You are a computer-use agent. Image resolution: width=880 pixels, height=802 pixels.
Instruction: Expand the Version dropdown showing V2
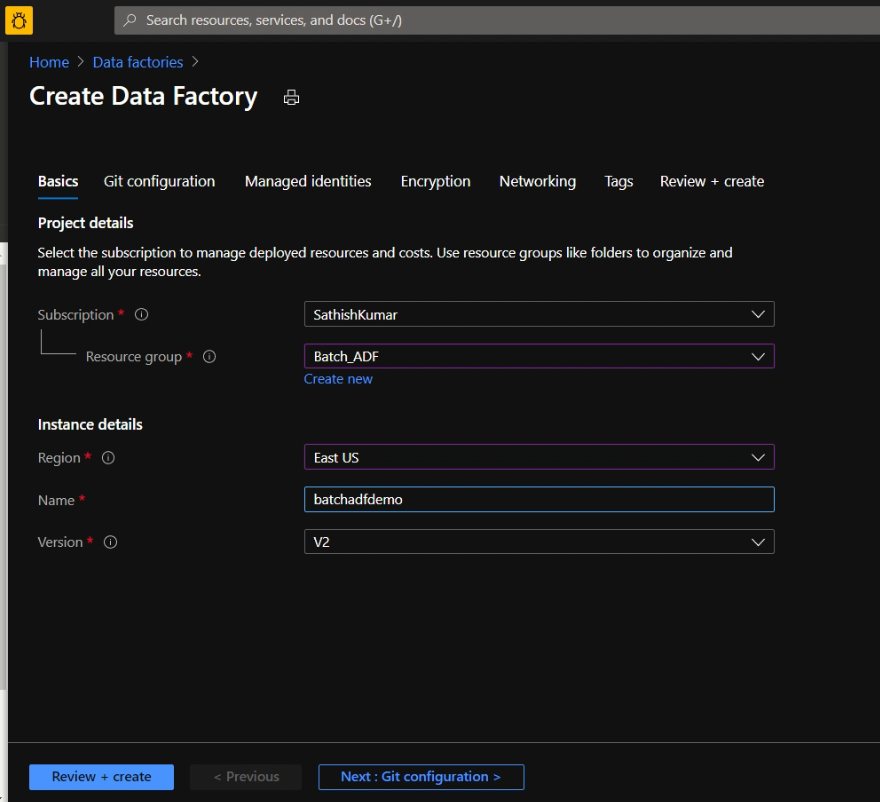[539, 542]
